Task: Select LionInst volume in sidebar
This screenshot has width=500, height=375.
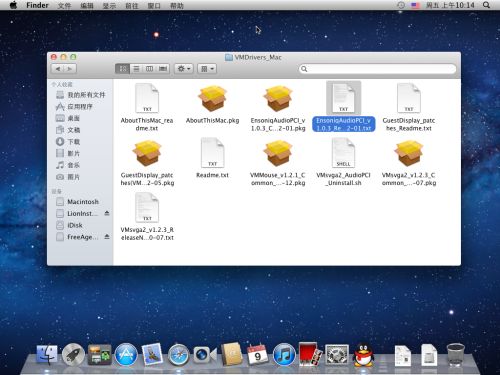Action: pos(77,214)
